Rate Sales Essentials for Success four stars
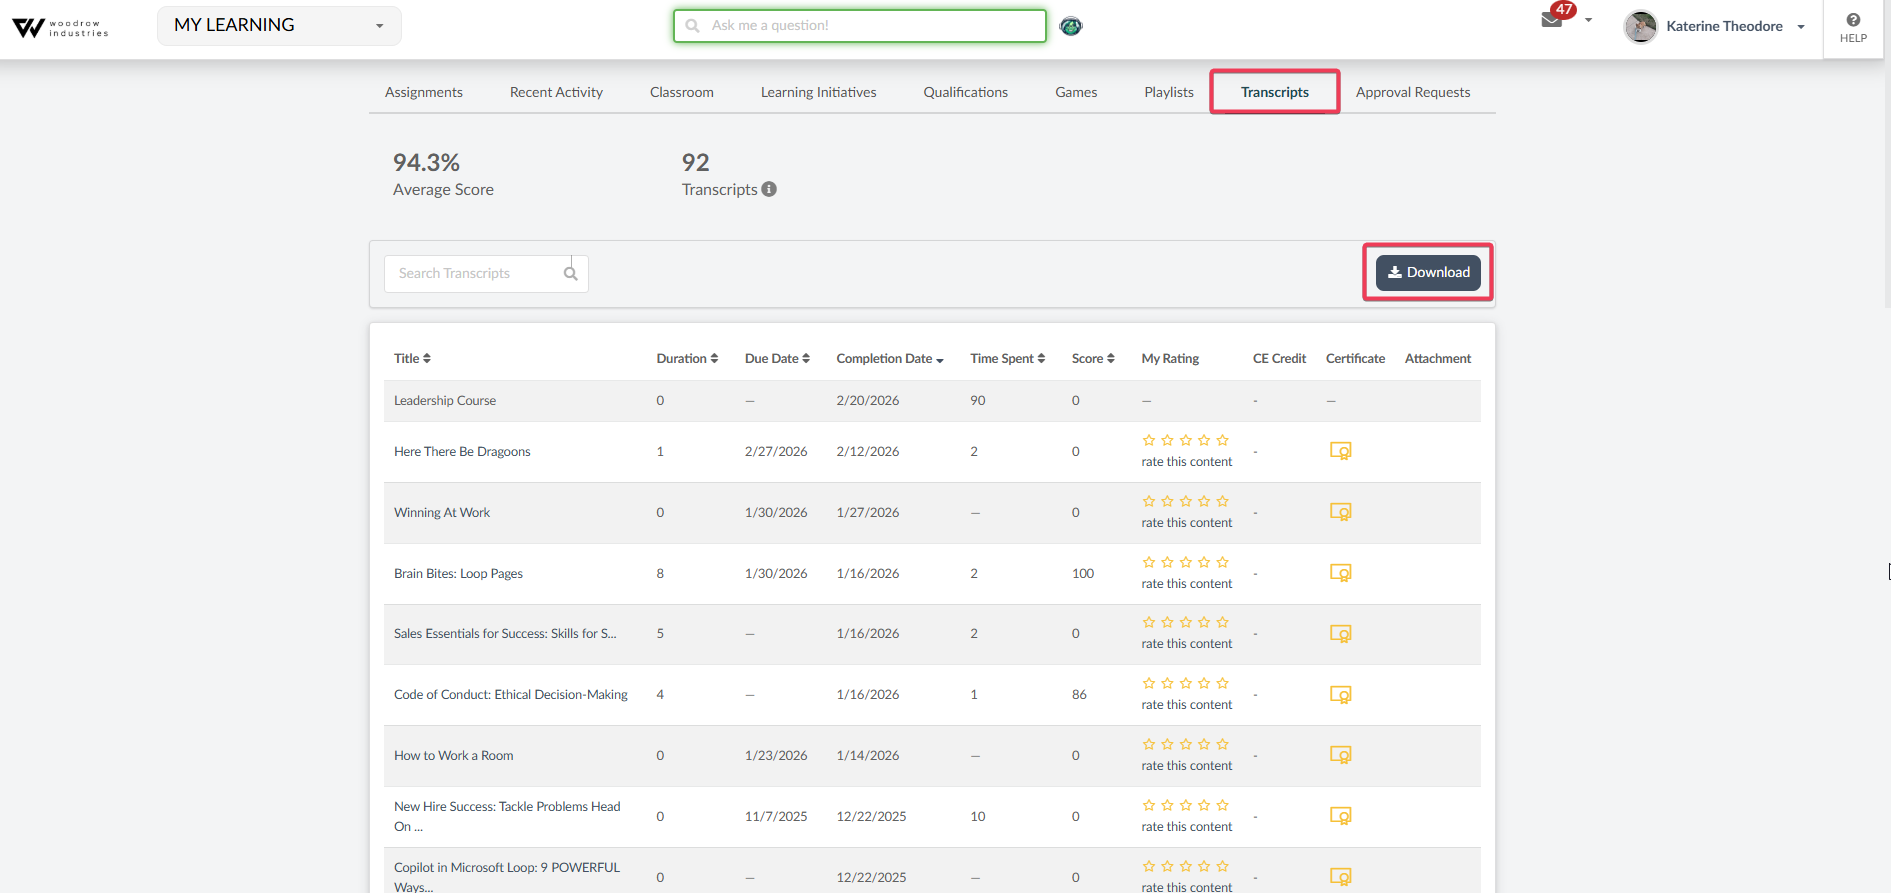The height and width of the screenshot is (893, 1891). pos(1204,622)
